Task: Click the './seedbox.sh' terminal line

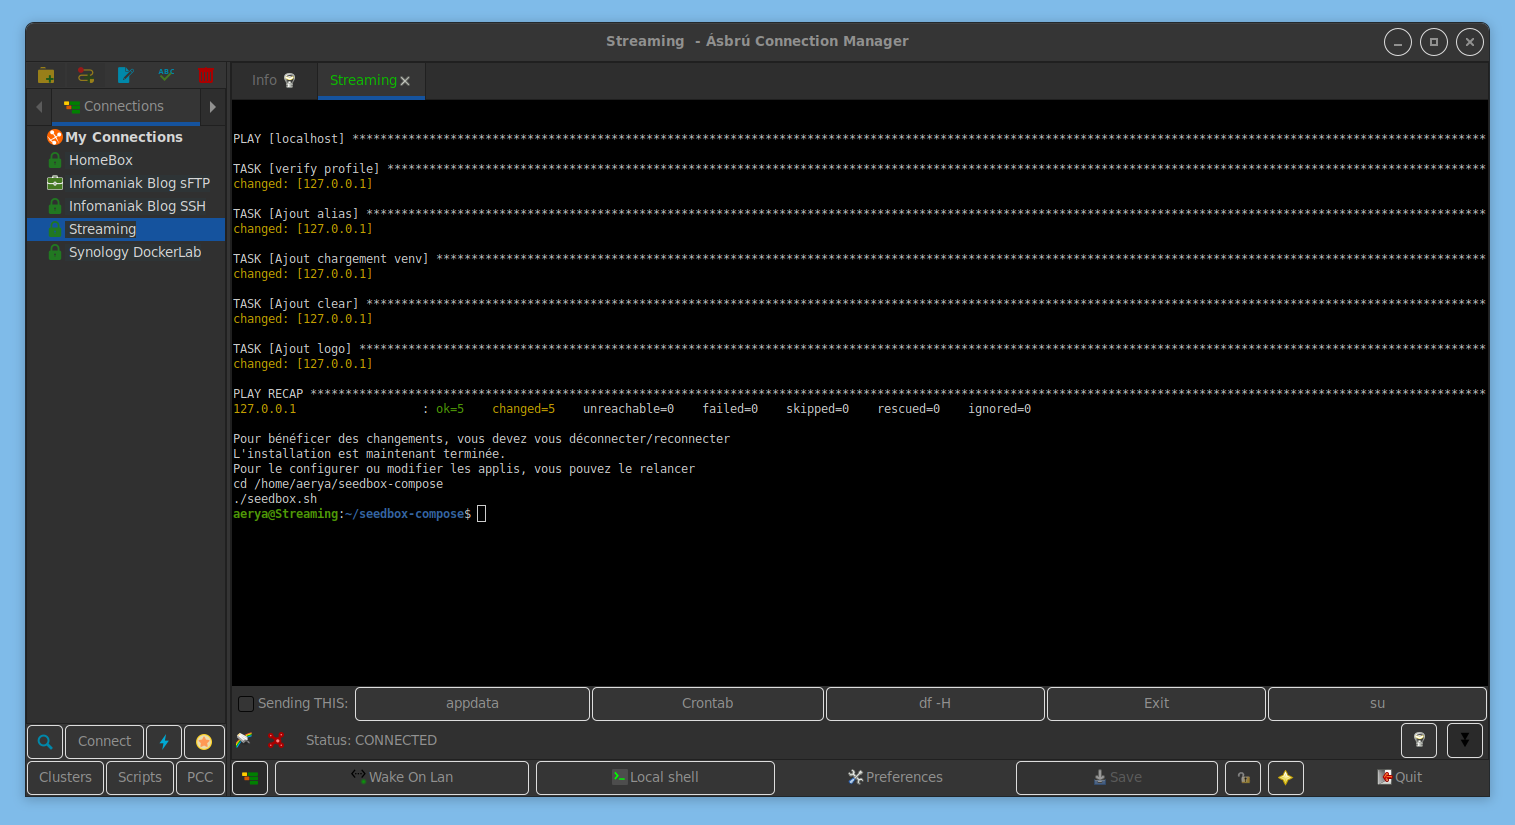Action: tap(275, 499)
